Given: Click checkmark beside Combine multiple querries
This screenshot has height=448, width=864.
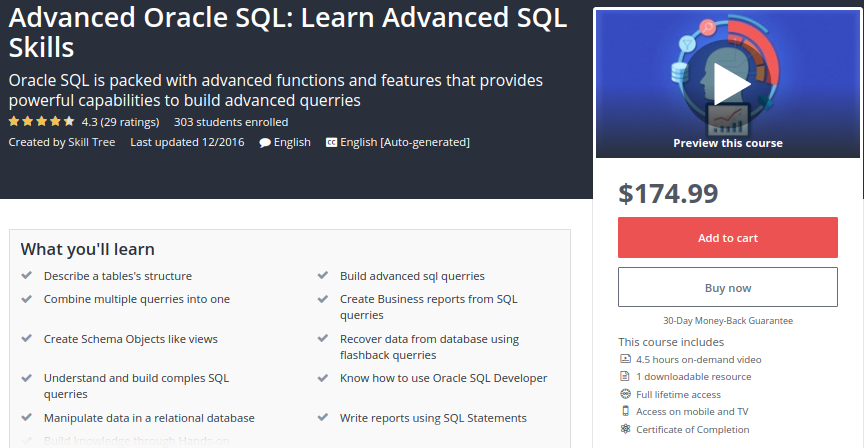Looking at the screenshot, I should click(x=26, y=299).
